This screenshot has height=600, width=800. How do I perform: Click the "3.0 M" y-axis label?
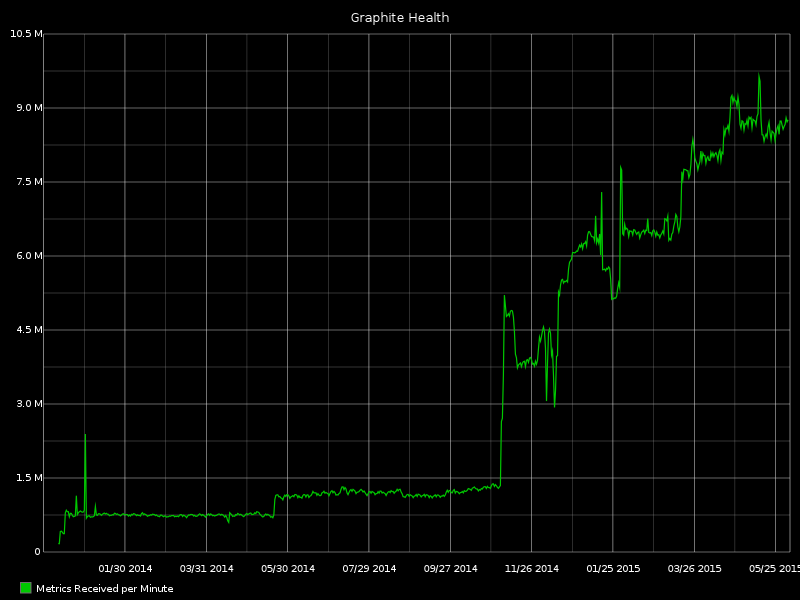pyautogui.click(x=30, y=404)
